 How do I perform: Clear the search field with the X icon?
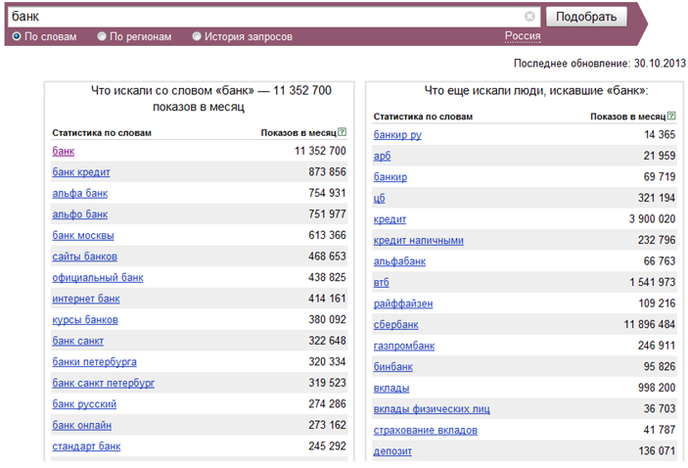[530, 17]
